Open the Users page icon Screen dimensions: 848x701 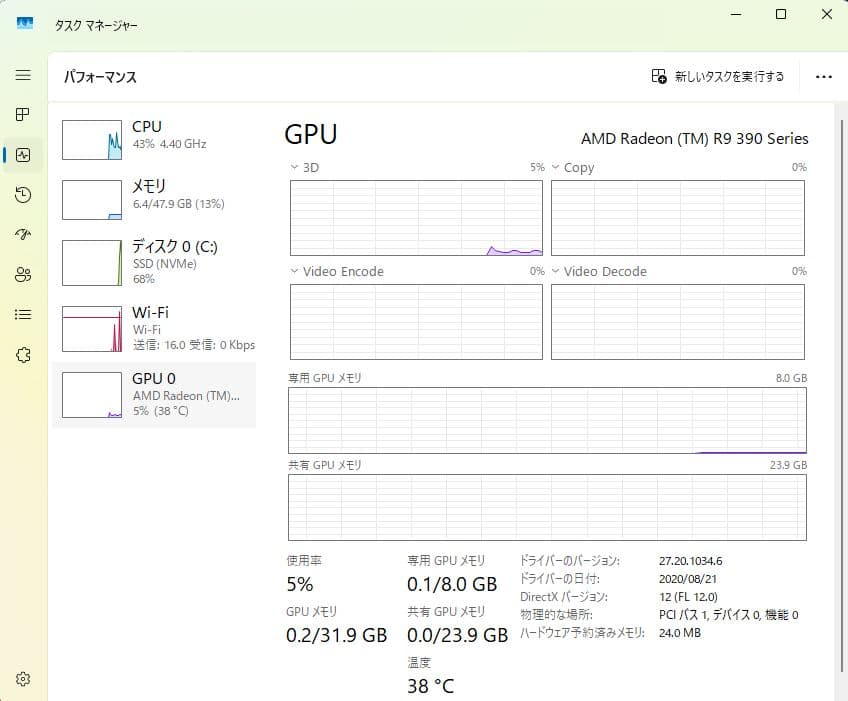click(22, 274)
